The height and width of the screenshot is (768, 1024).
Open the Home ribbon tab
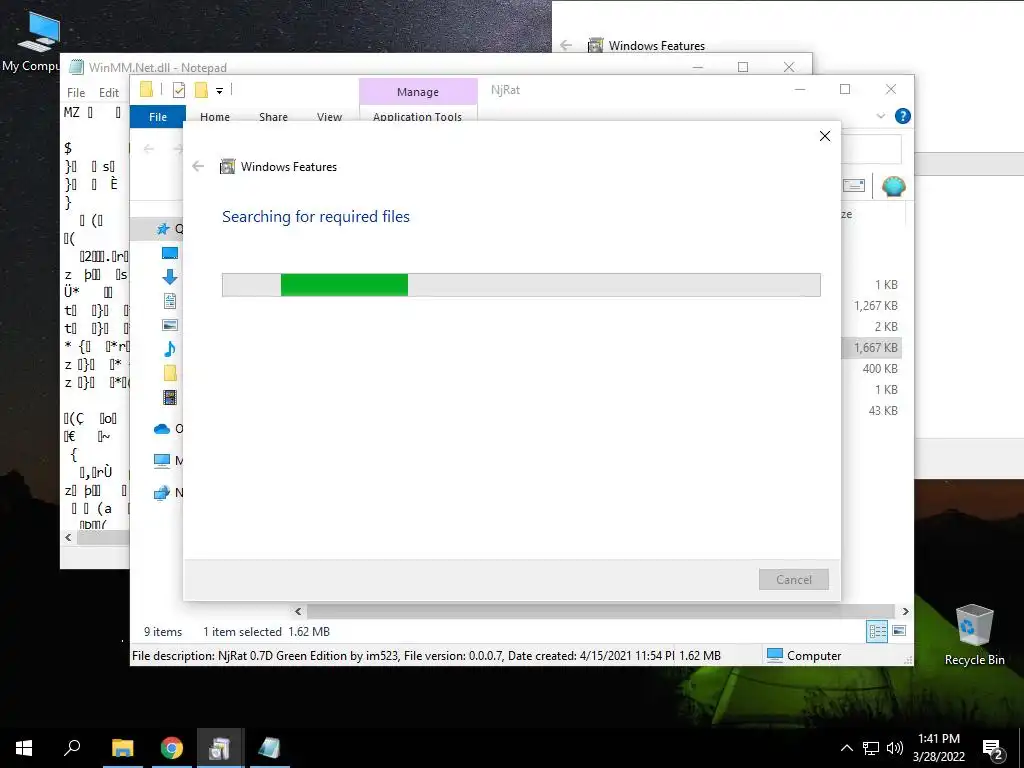point(215,116)
